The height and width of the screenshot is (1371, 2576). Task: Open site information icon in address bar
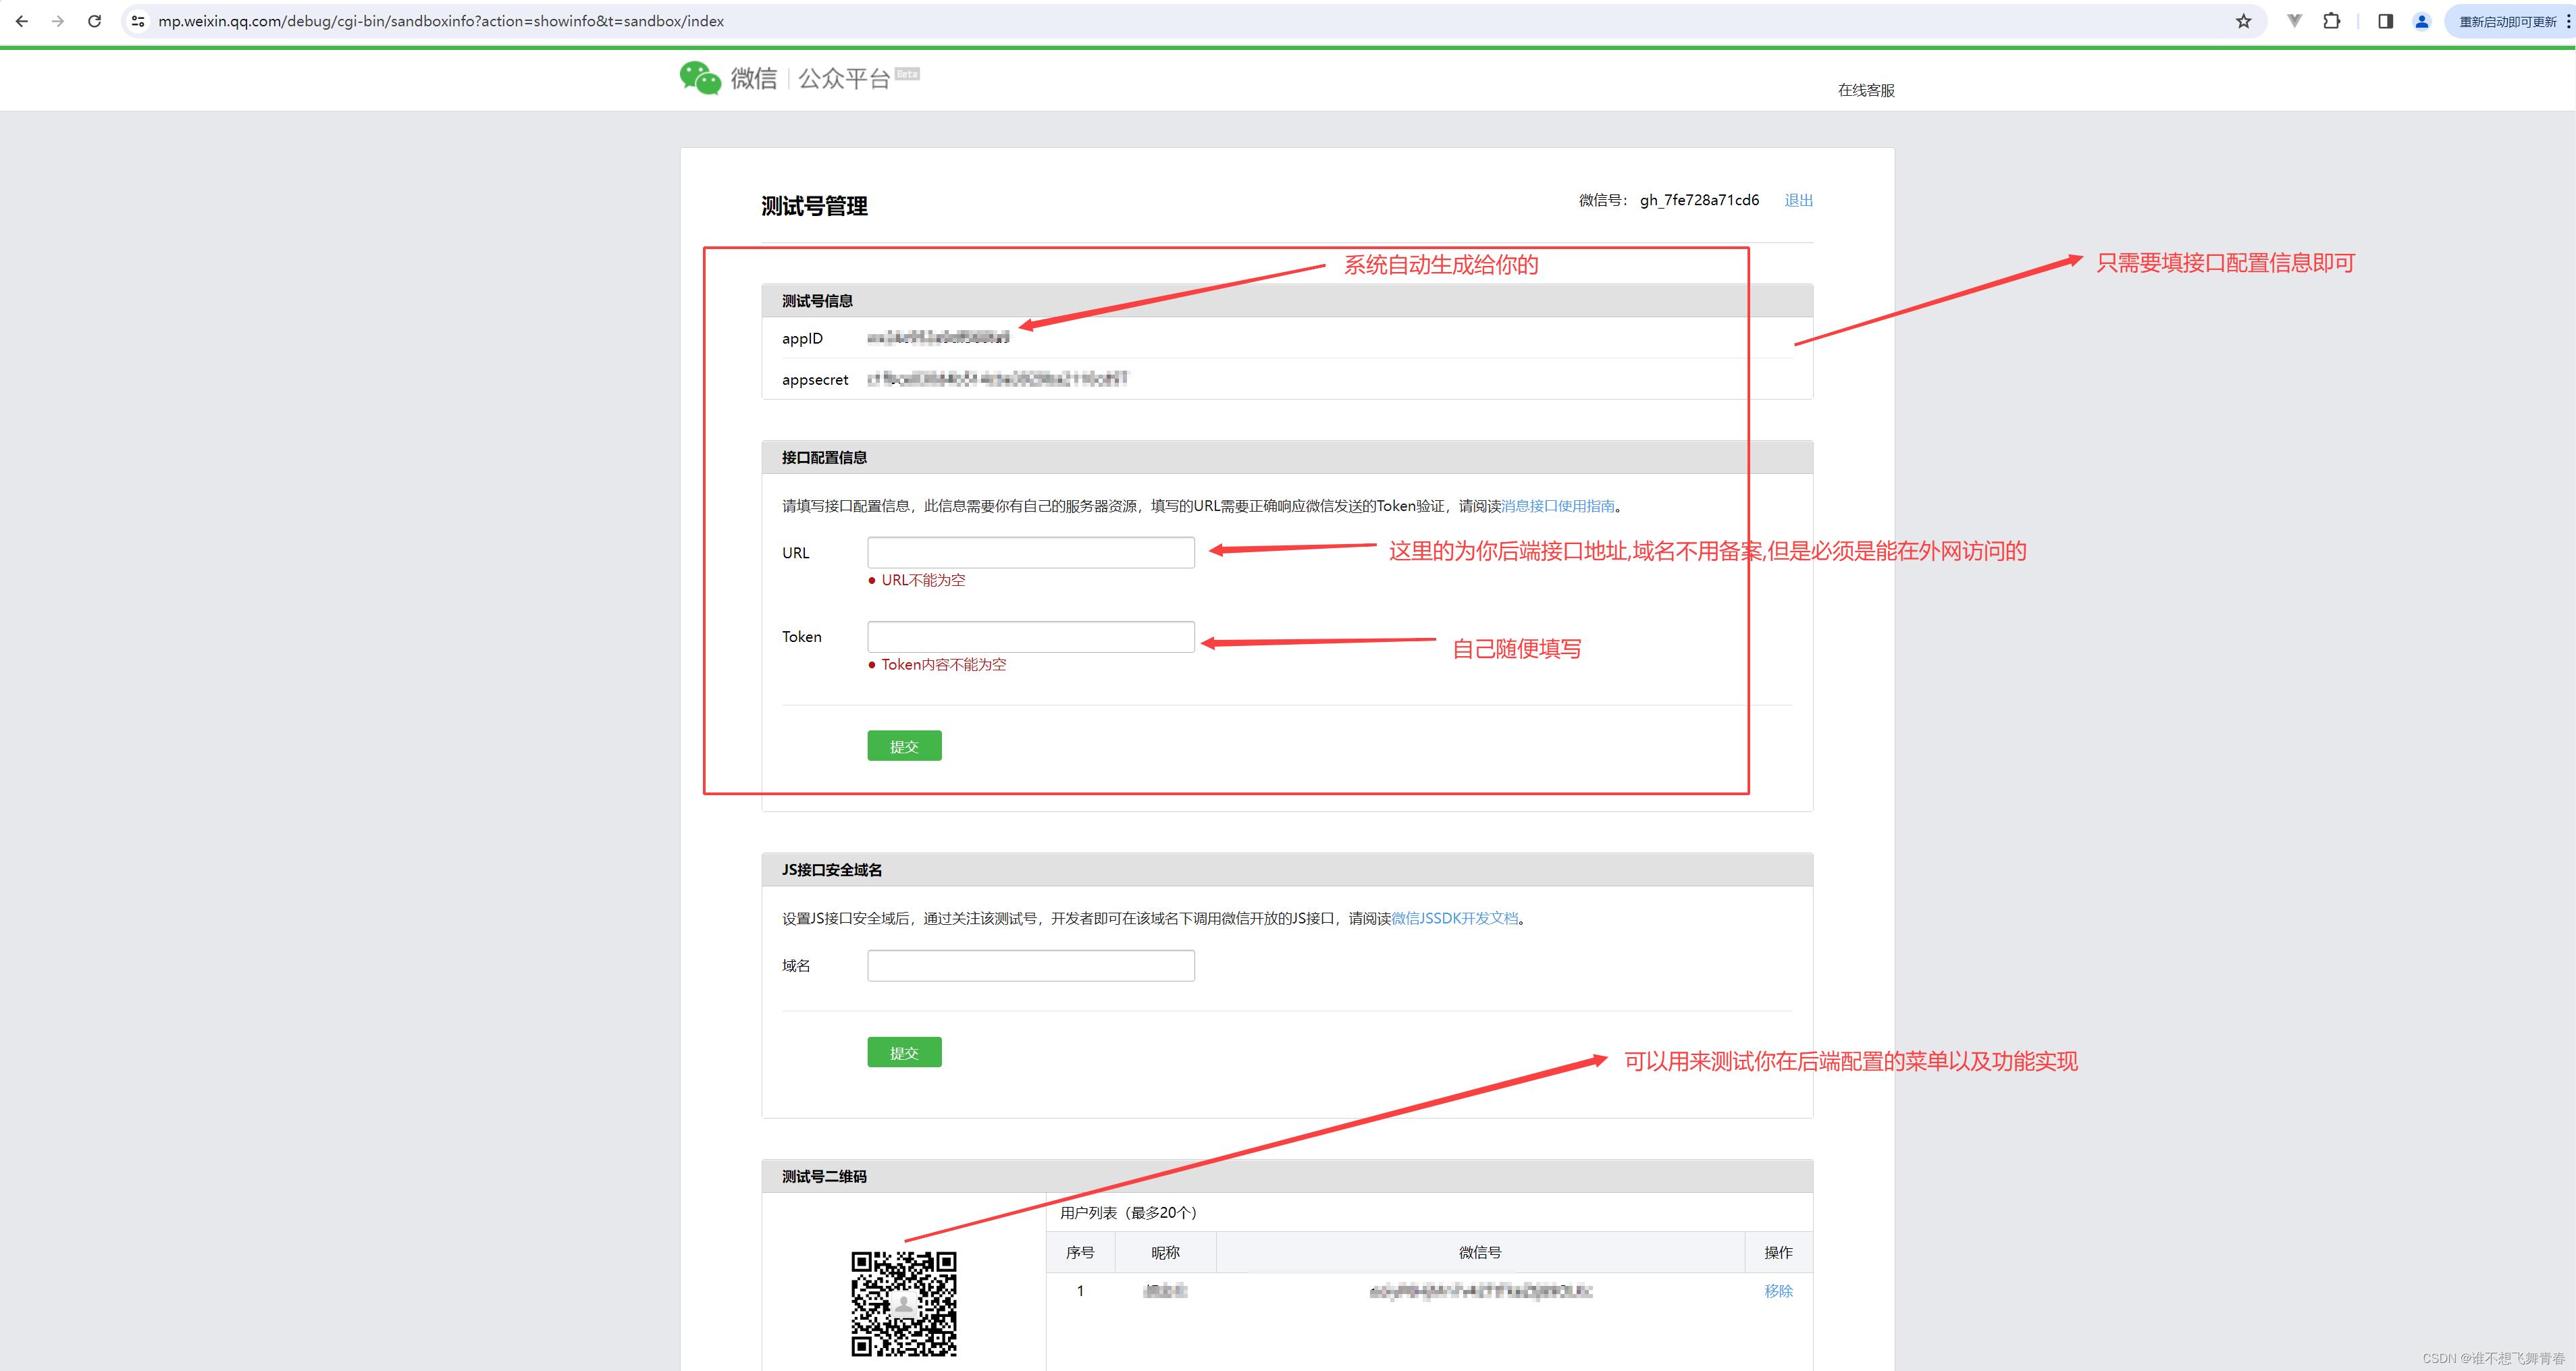(138, 21)
